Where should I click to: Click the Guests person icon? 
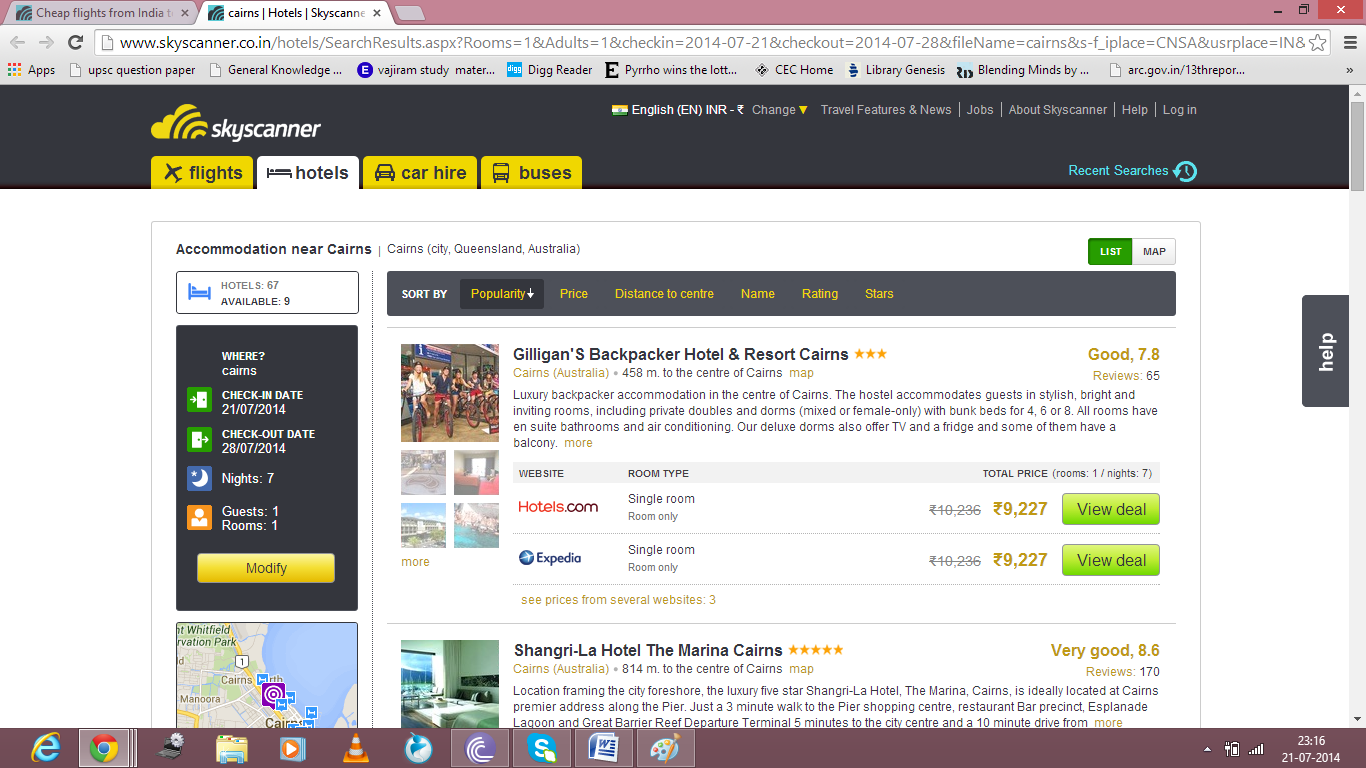click(199, 517)
